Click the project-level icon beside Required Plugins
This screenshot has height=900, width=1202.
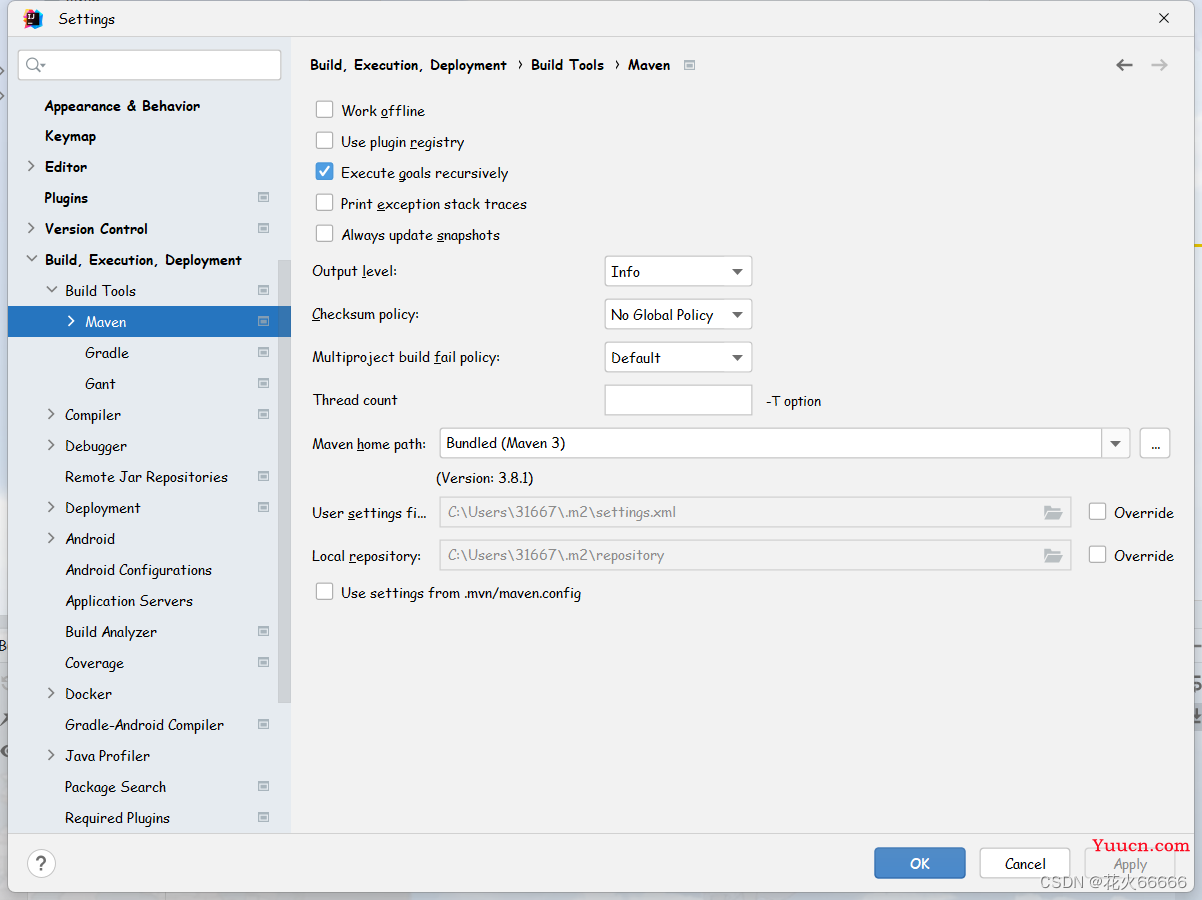263,818
